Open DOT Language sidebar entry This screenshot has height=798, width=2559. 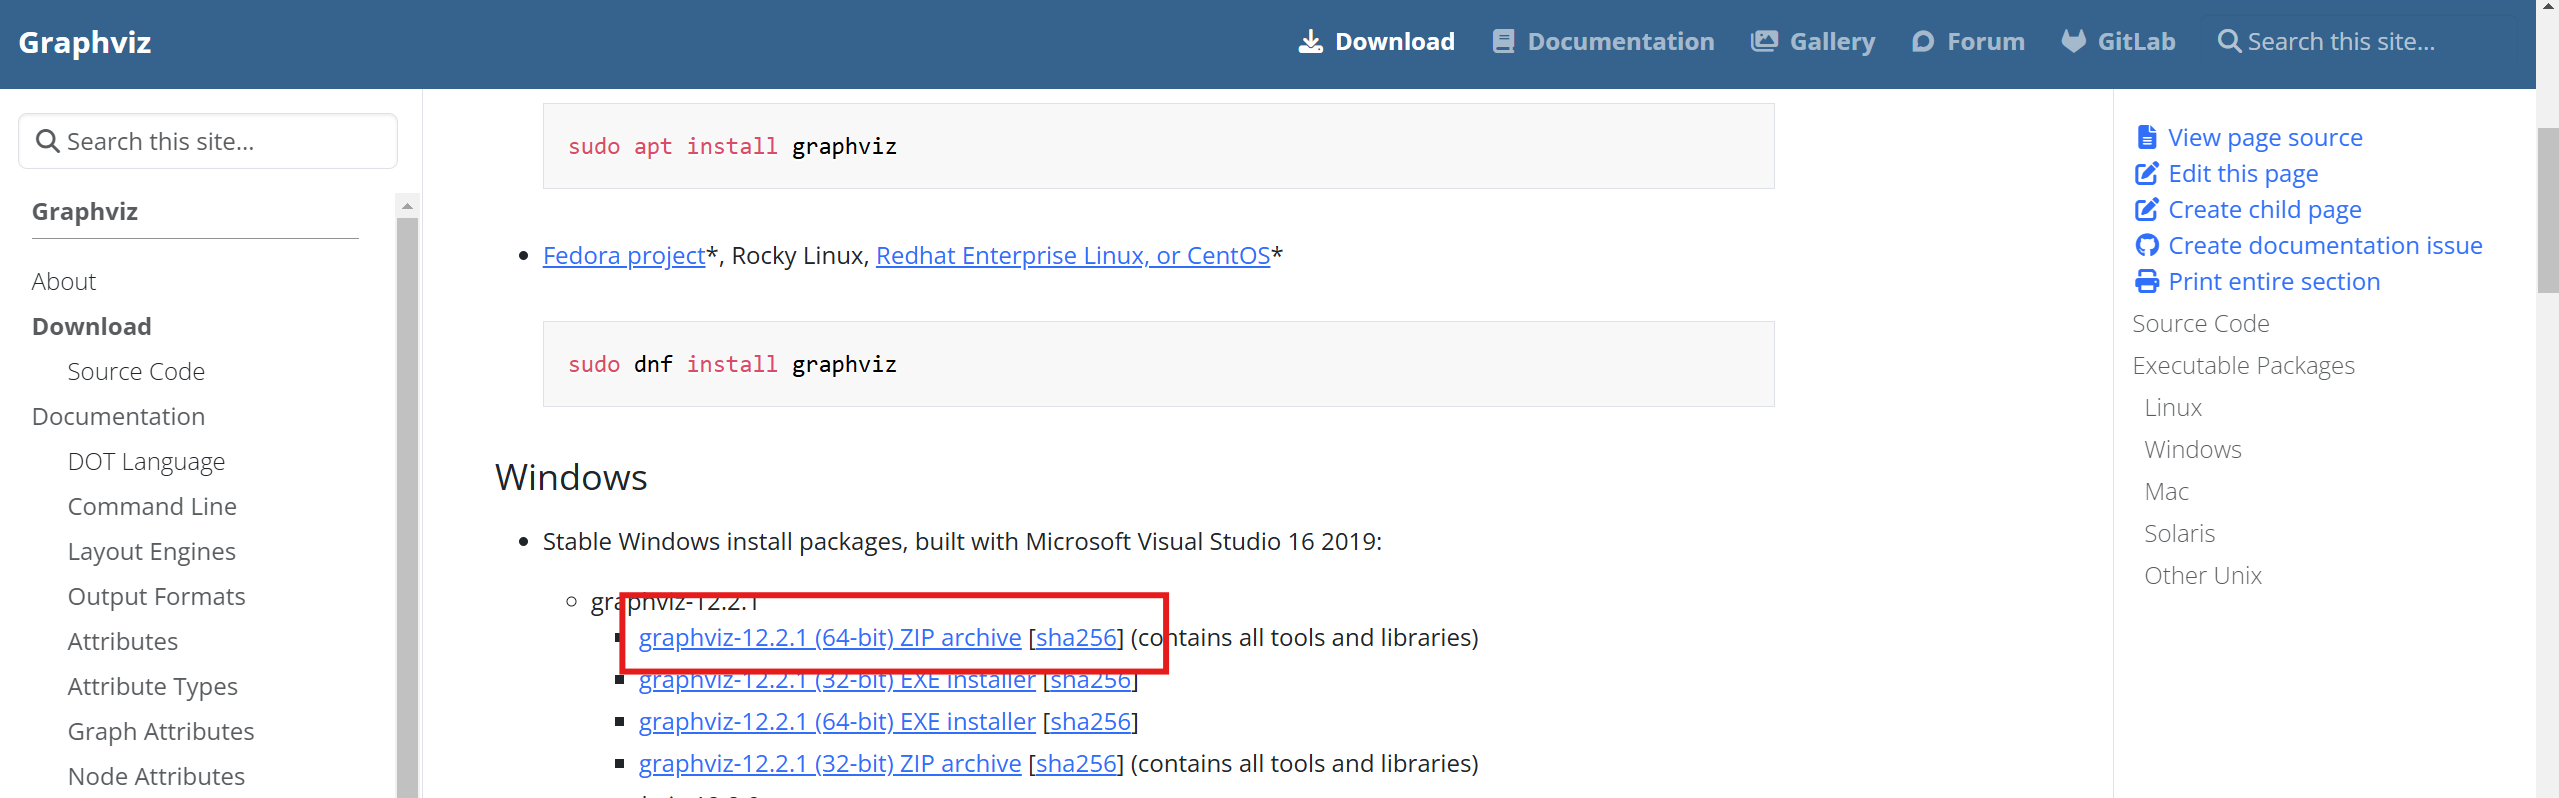tap(146, 461)
